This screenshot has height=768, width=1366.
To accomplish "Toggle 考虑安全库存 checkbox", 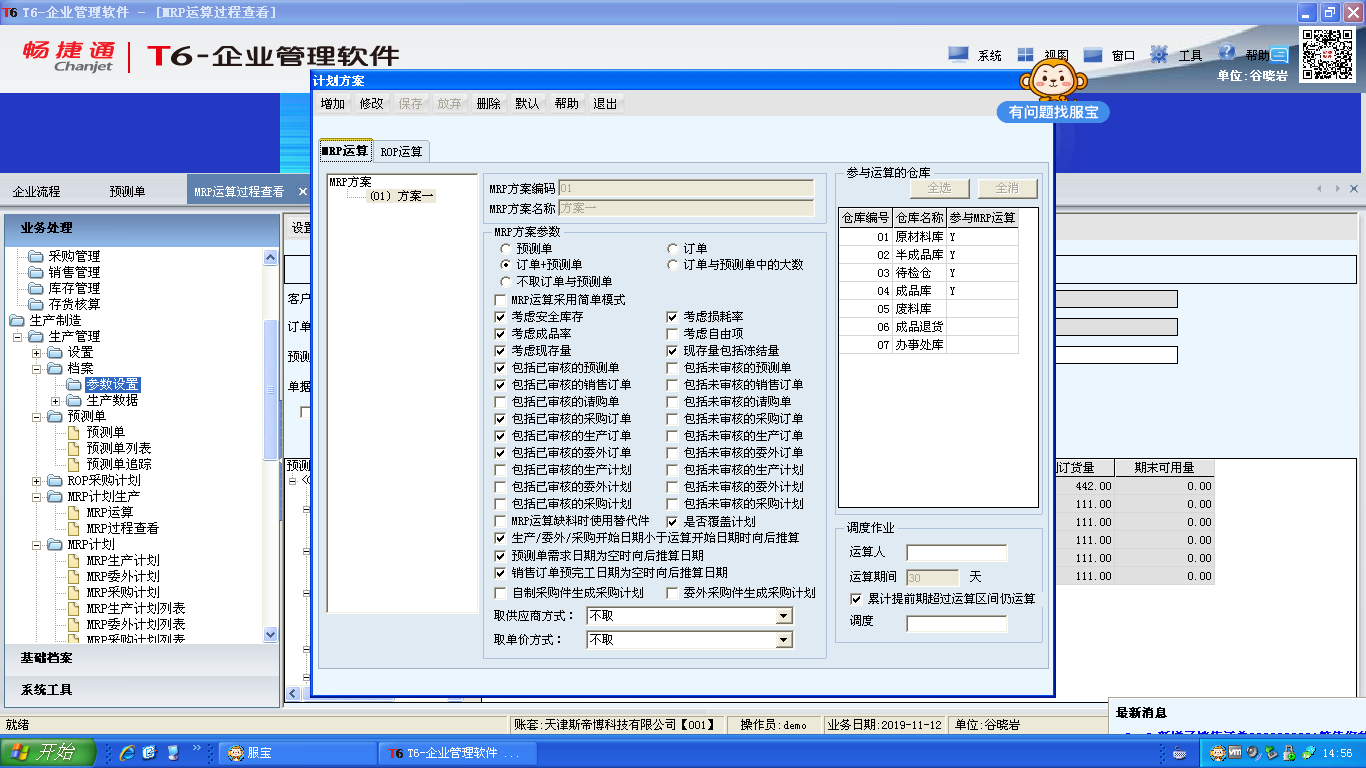I will tap(501, 317).
